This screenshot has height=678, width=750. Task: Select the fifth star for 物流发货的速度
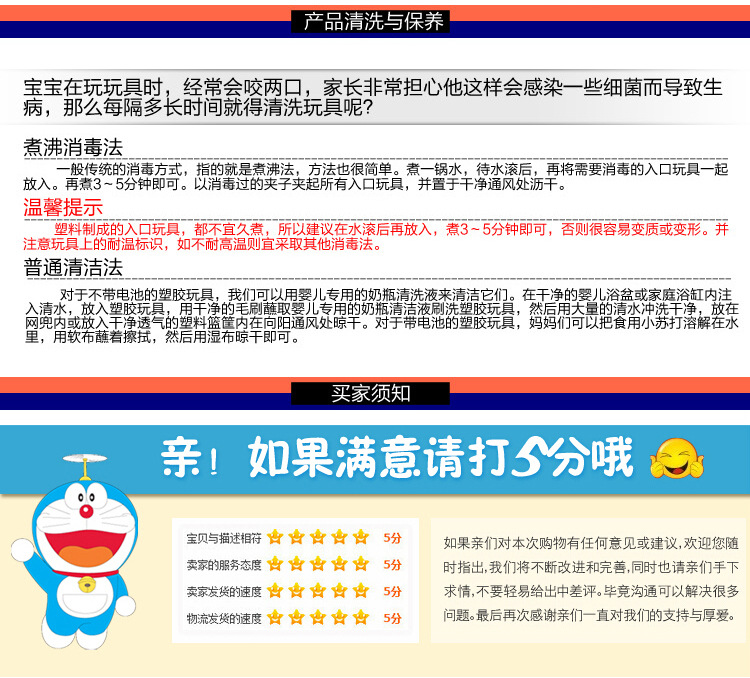(x=360, y=618)
